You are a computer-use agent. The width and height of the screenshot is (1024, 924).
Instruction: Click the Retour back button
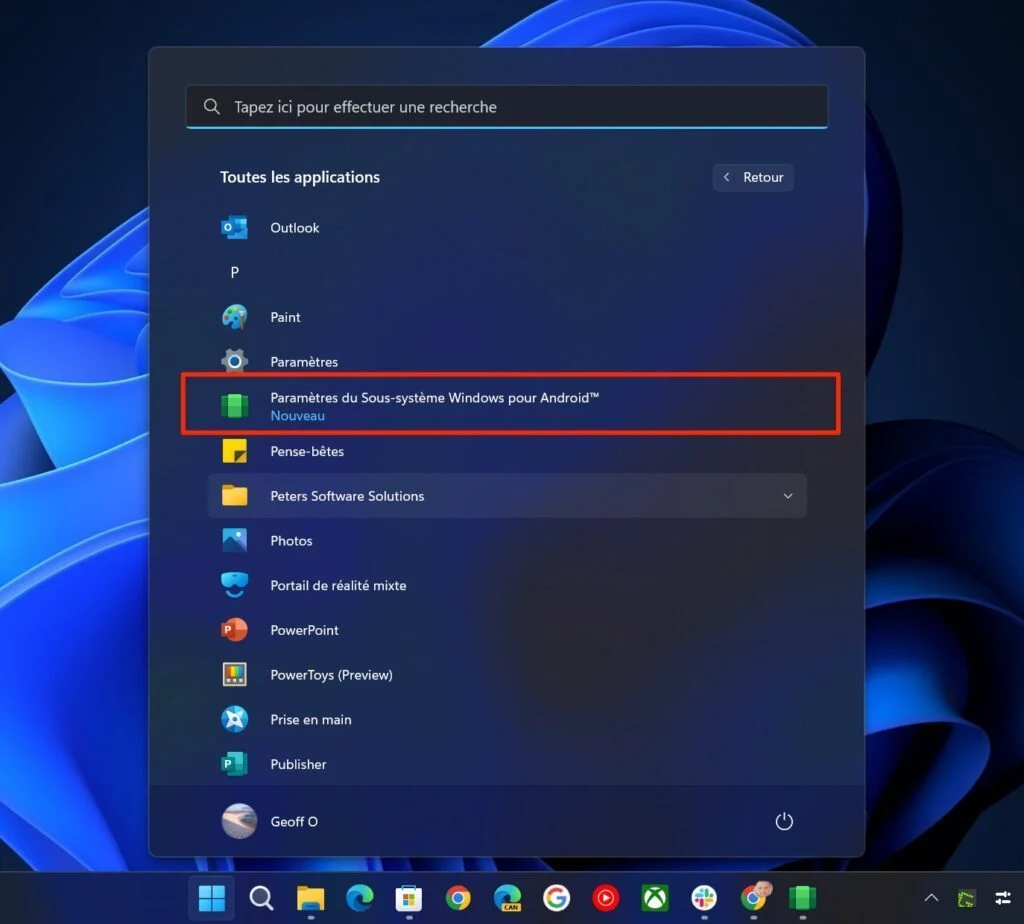tap(753, 177)
